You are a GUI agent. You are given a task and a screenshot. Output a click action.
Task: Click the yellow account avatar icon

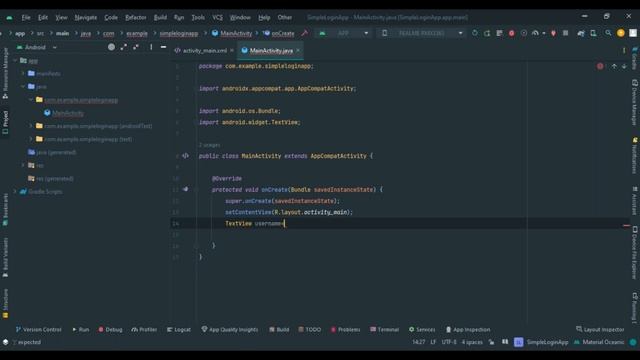(621, 33)
